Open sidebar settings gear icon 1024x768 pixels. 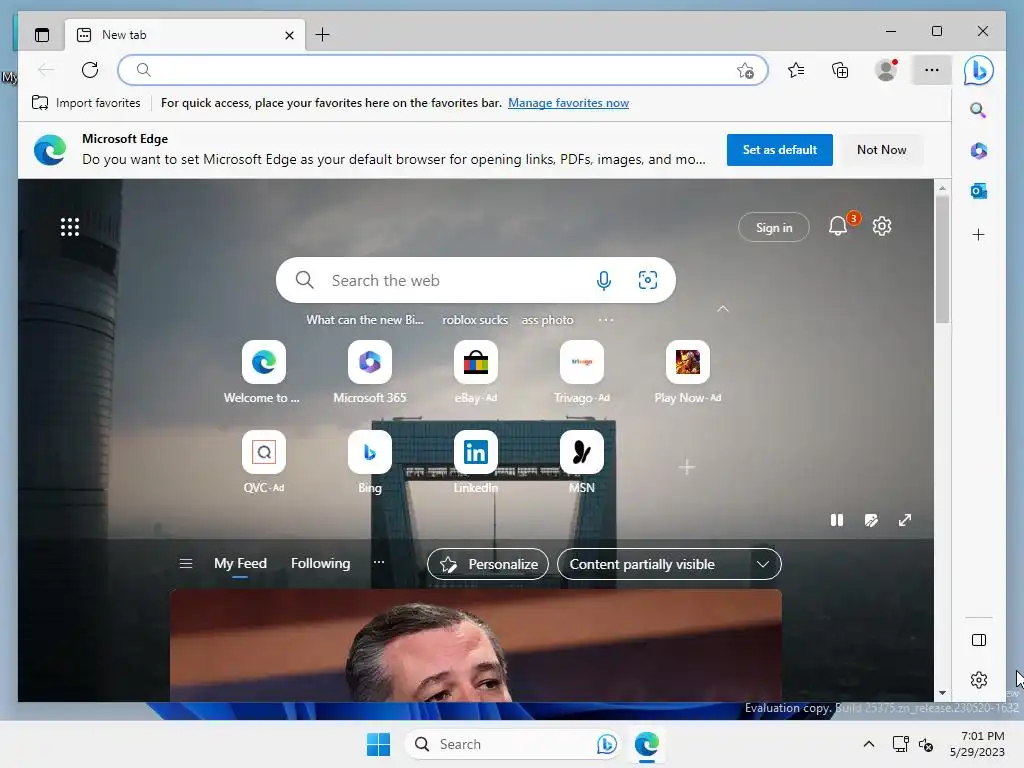979,680
